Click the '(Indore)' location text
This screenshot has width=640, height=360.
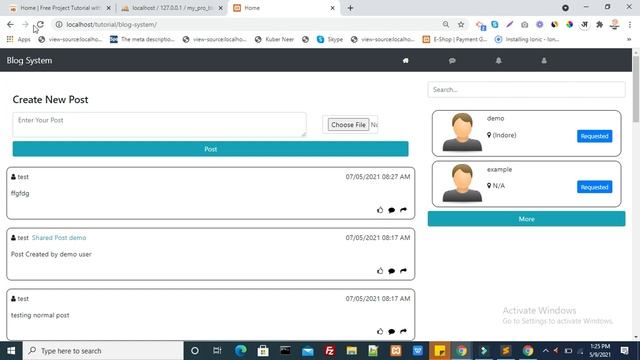tap(504, 135)
